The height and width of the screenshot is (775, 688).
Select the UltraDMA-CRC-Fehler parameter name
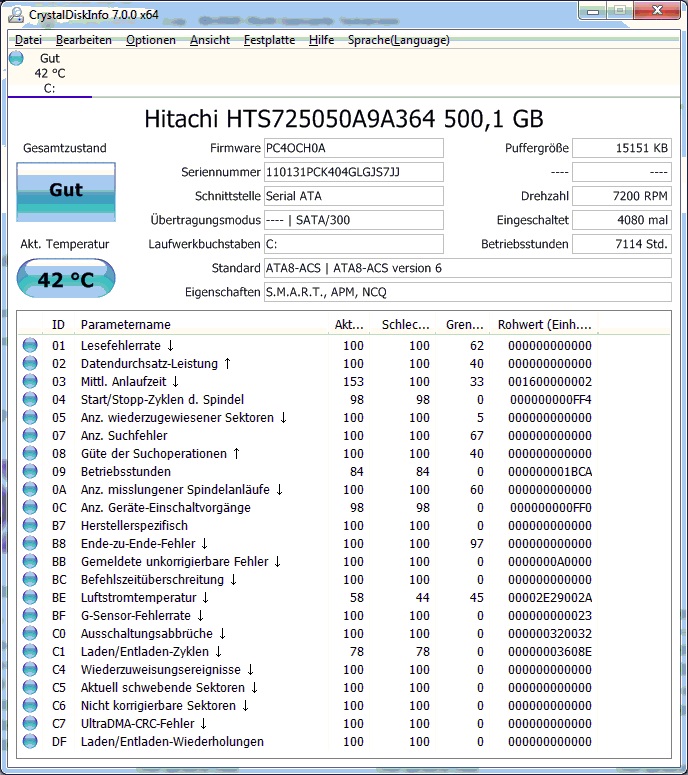pos(144,724)
